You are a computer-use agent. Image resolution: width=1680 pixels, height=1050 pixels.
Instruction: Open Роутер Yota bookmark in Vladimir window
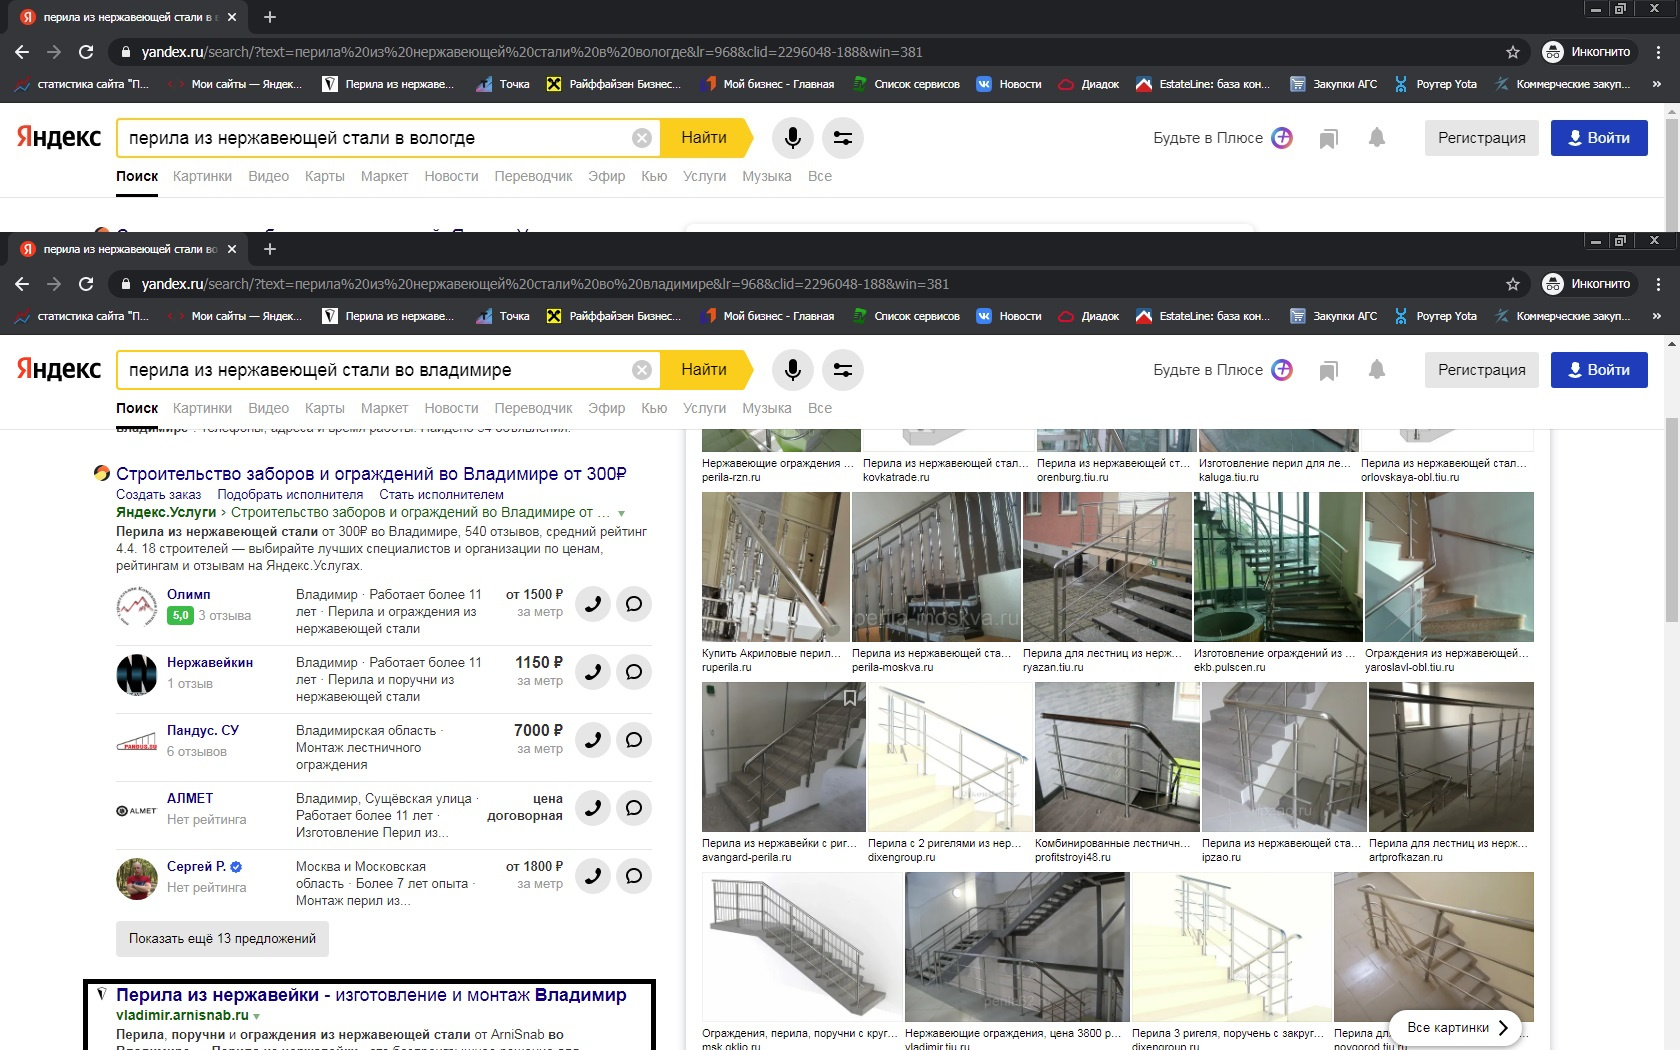[1435, 316]
